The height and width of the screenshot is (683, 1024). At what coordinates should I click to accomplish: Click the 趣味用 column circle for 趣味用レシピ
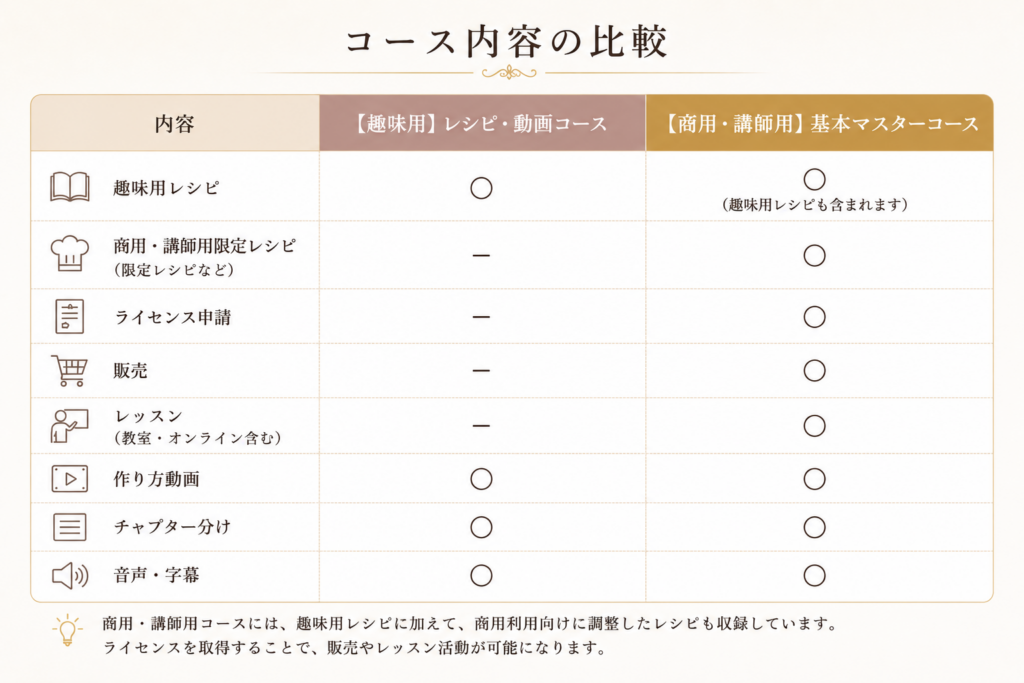coord(481,188)
